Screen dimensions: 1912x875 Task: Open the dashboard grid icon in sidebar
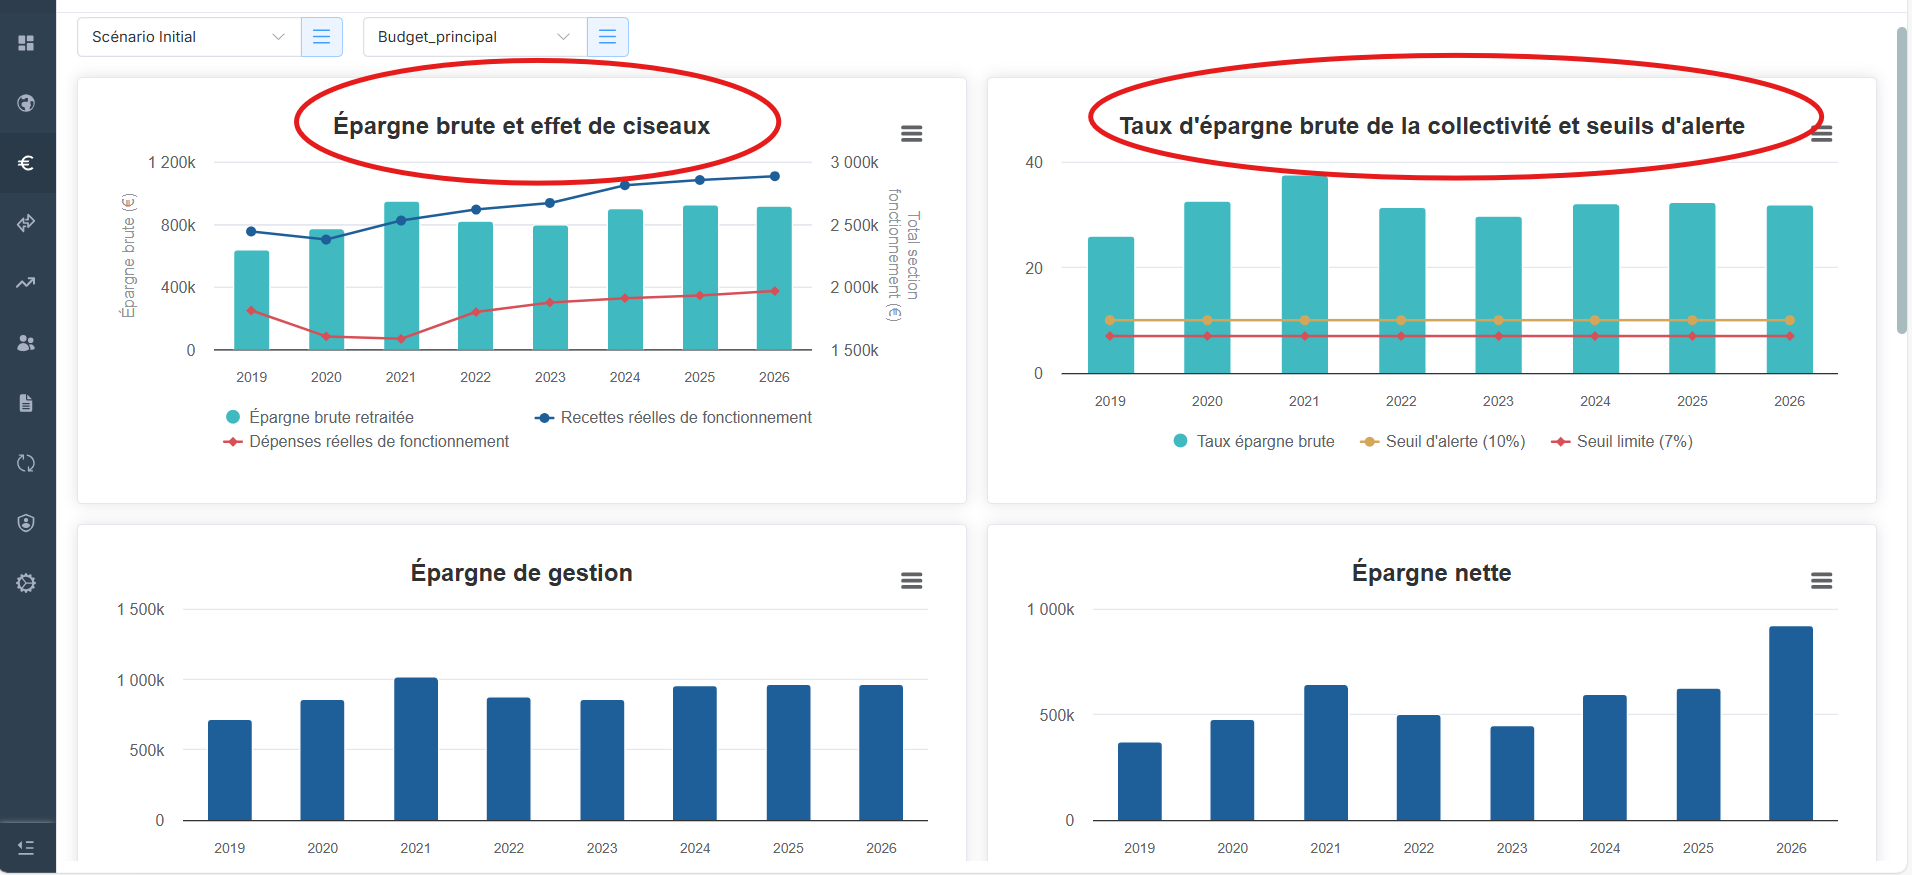click(26, 43)
